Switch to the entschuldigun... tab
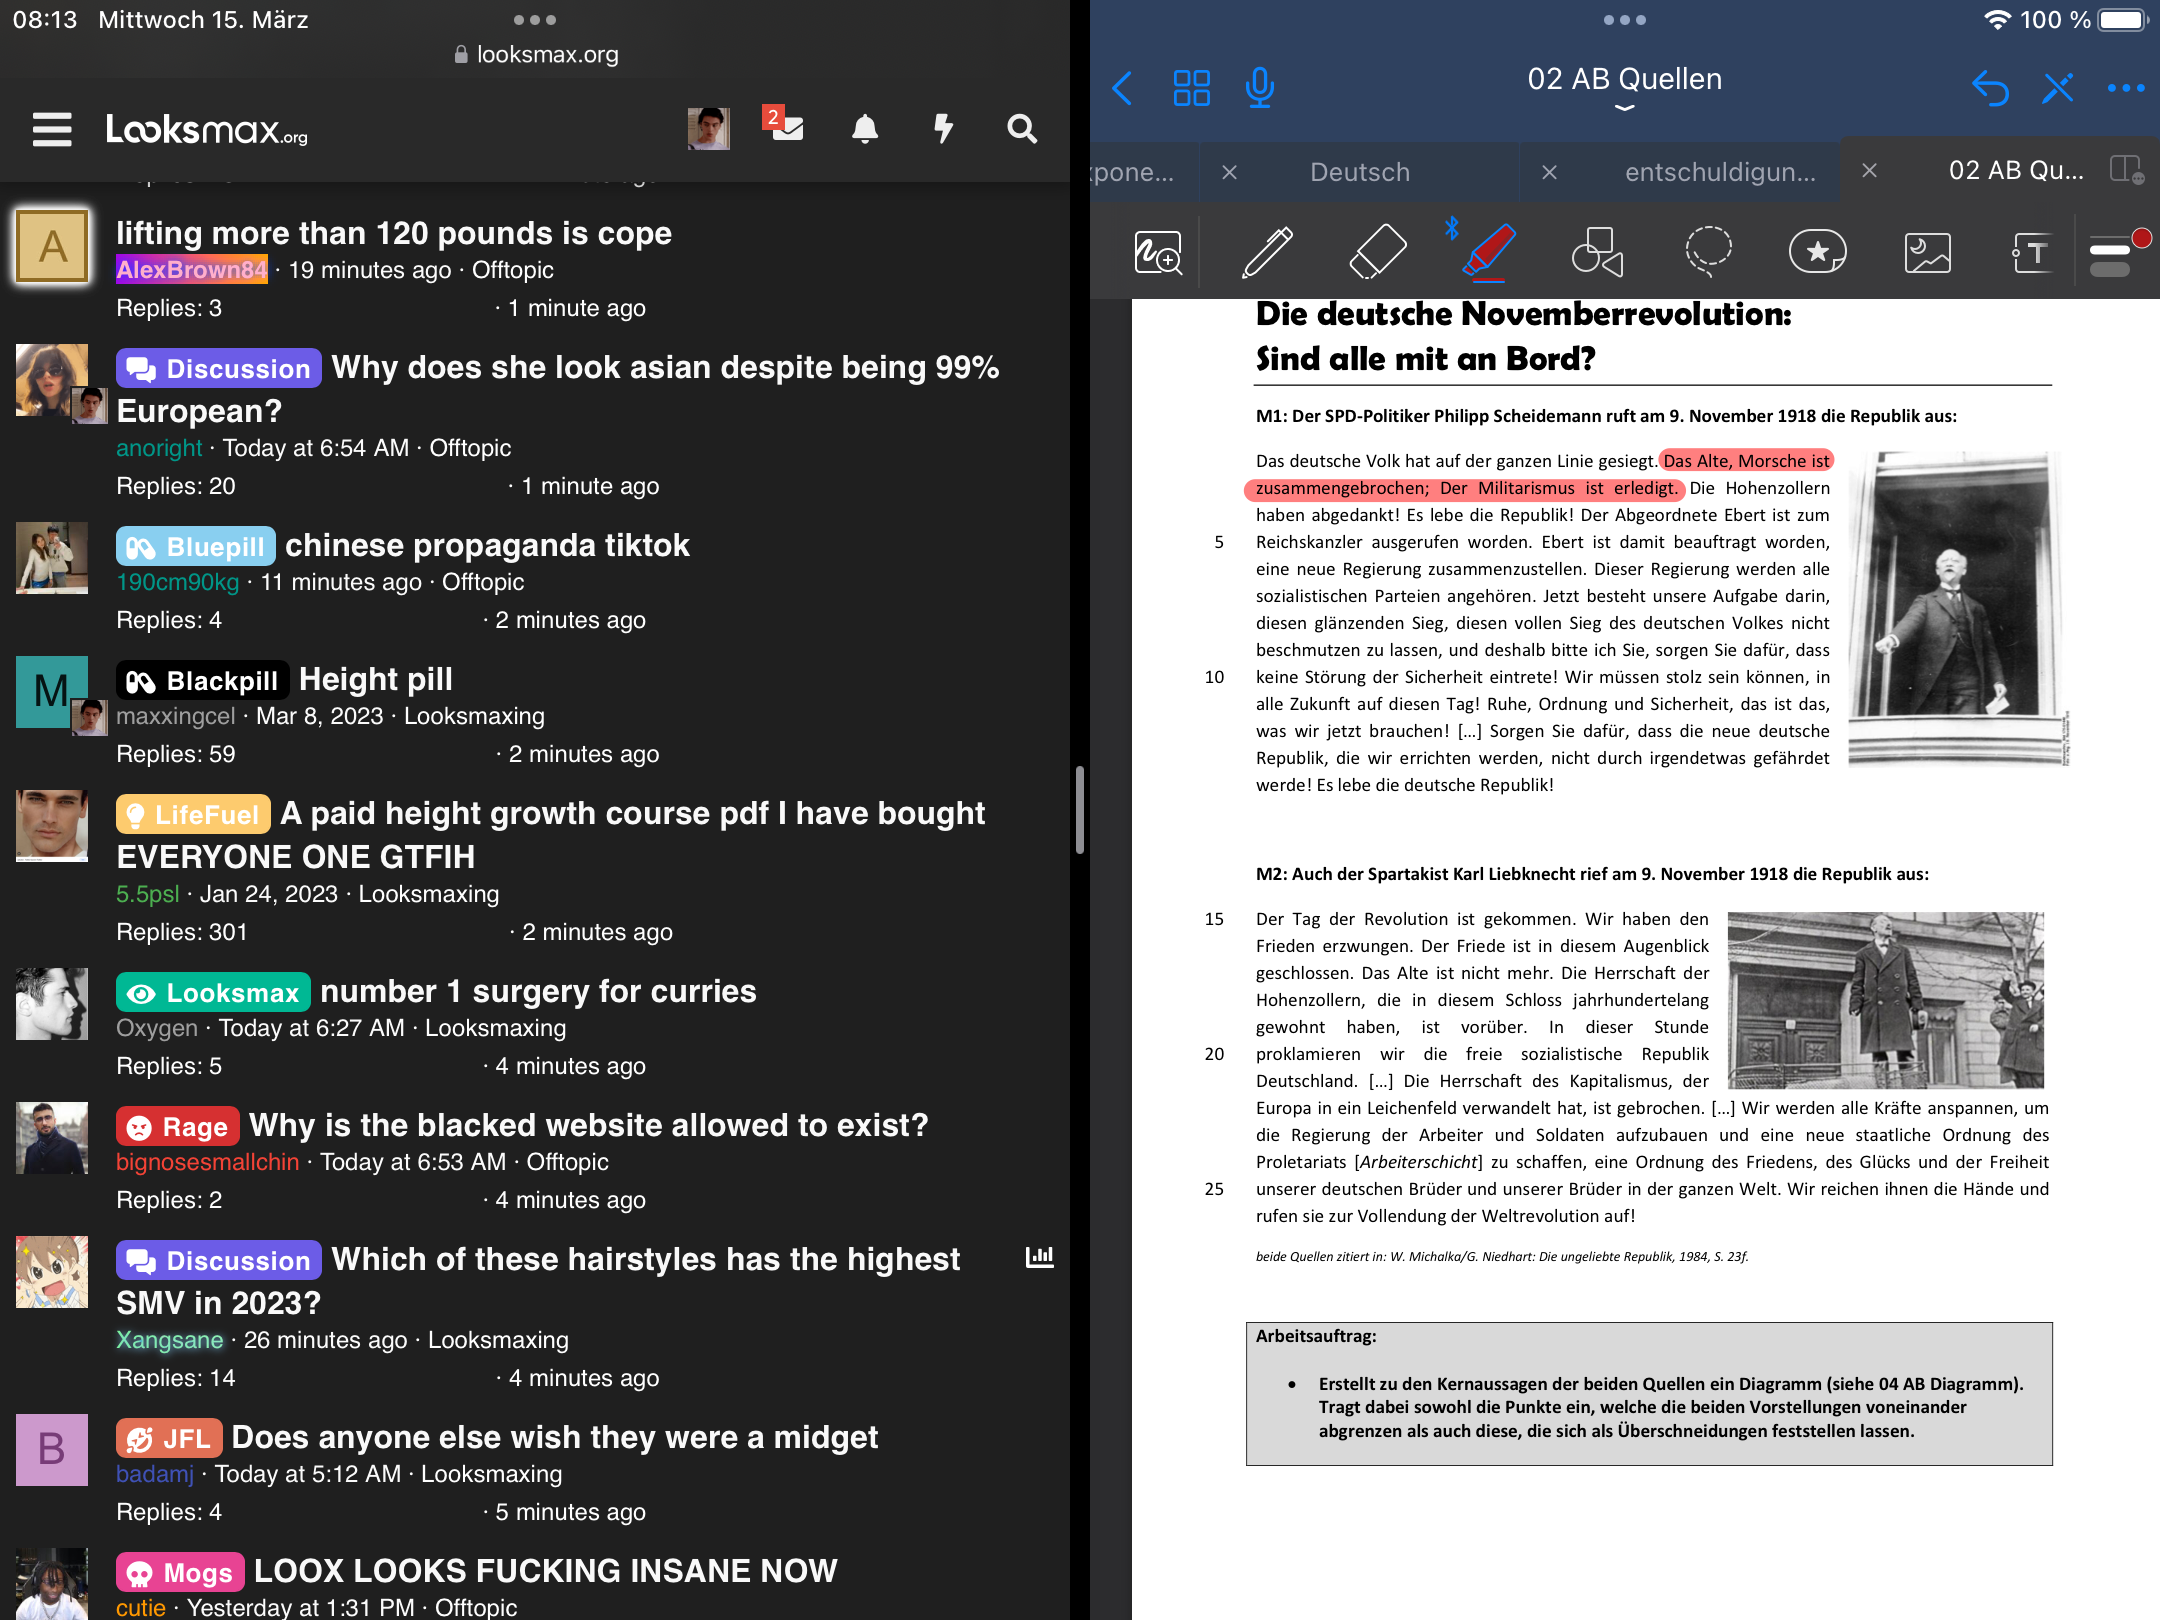Viewport: 2160px width, 1620px height. coord(1720,172)
